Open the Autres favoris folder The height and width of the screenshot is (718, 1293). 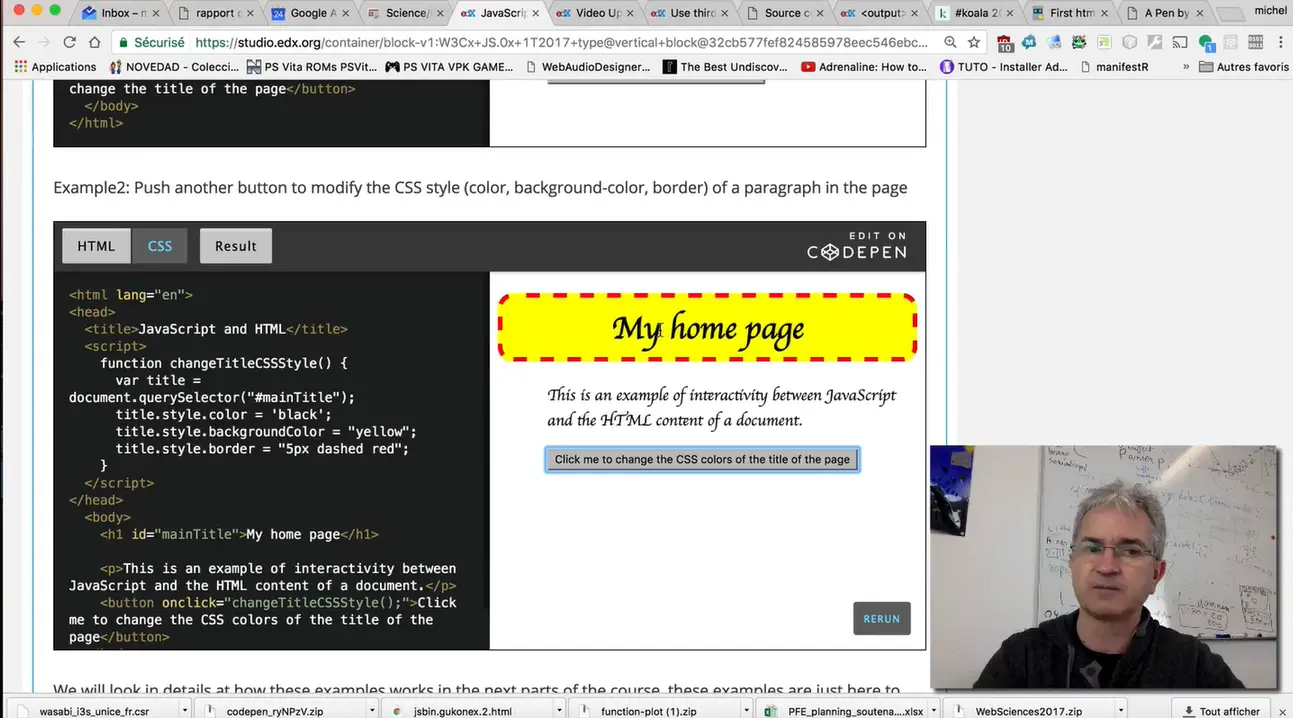(1244, 67)
